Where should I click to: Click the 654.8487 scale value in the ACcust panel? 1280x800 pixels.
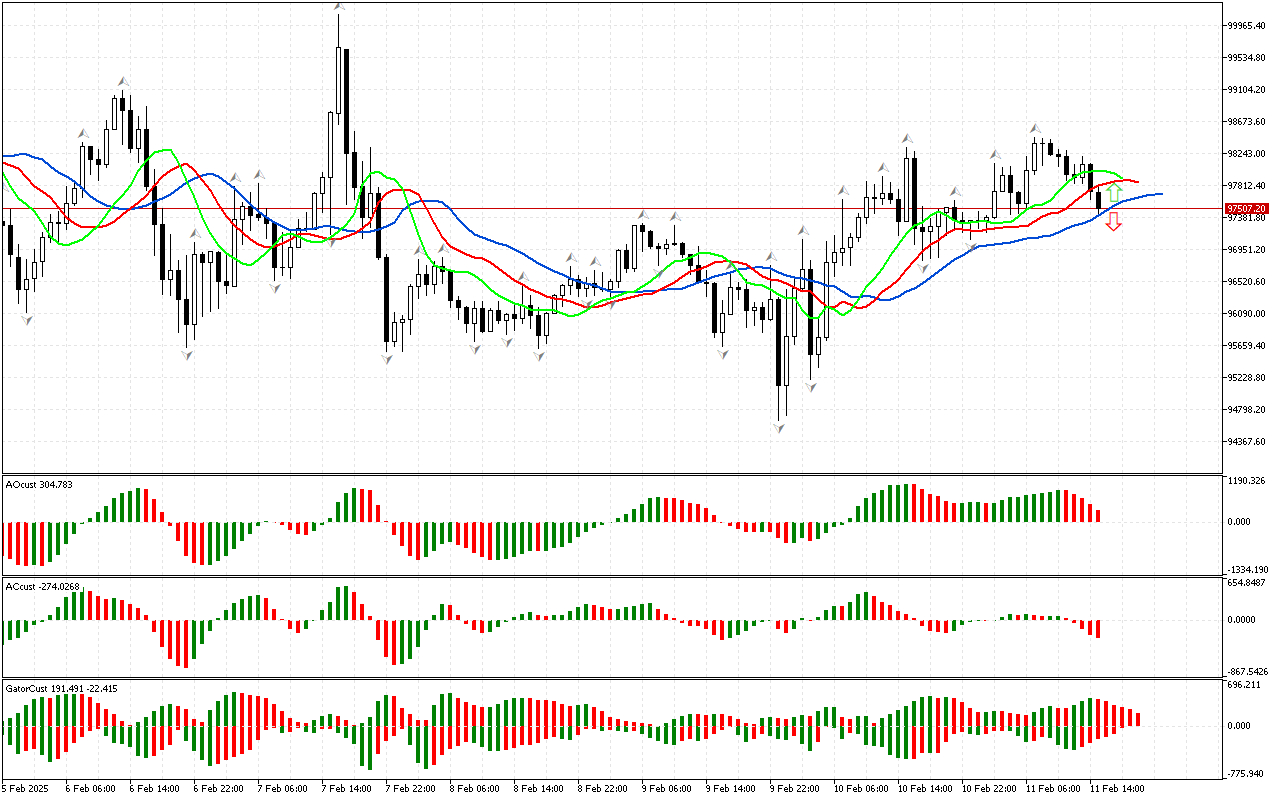click(1246, 583)
